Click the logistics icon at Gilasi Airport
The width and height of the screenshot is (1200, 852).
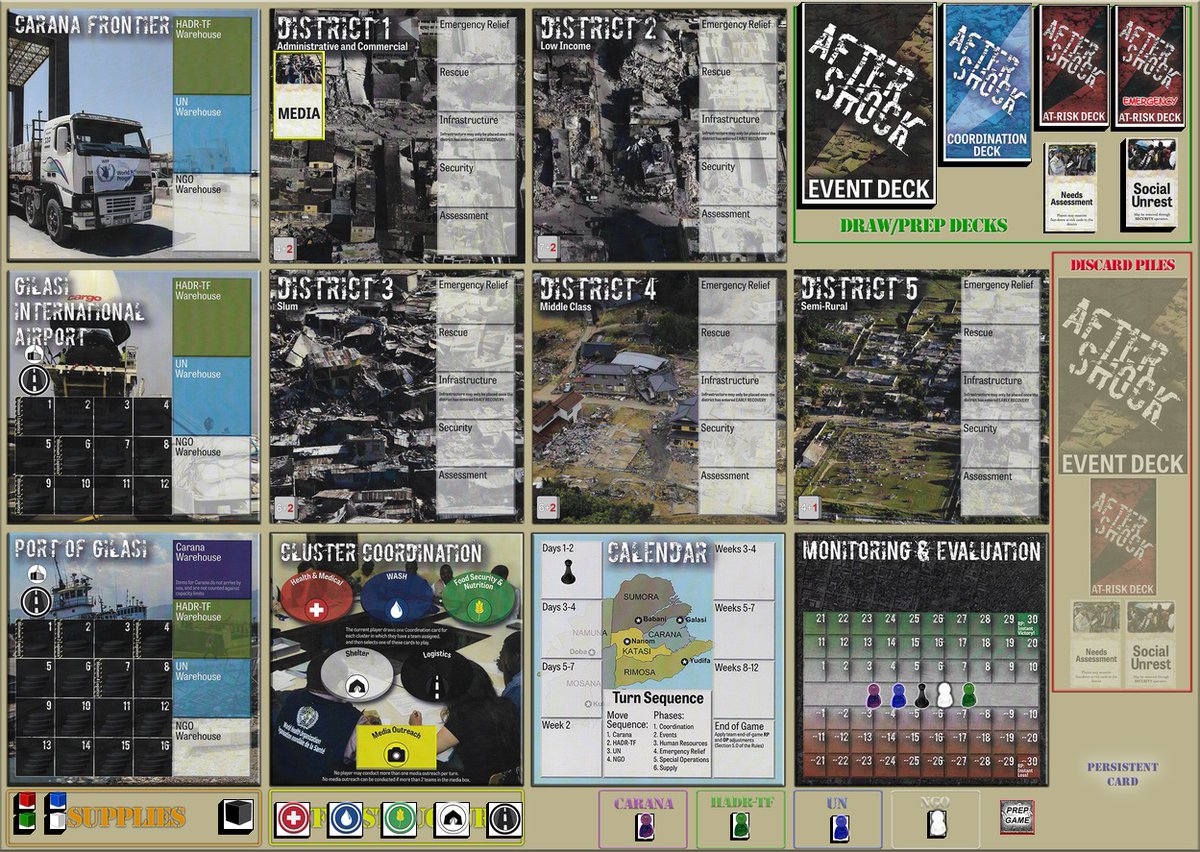click(35, 380)
